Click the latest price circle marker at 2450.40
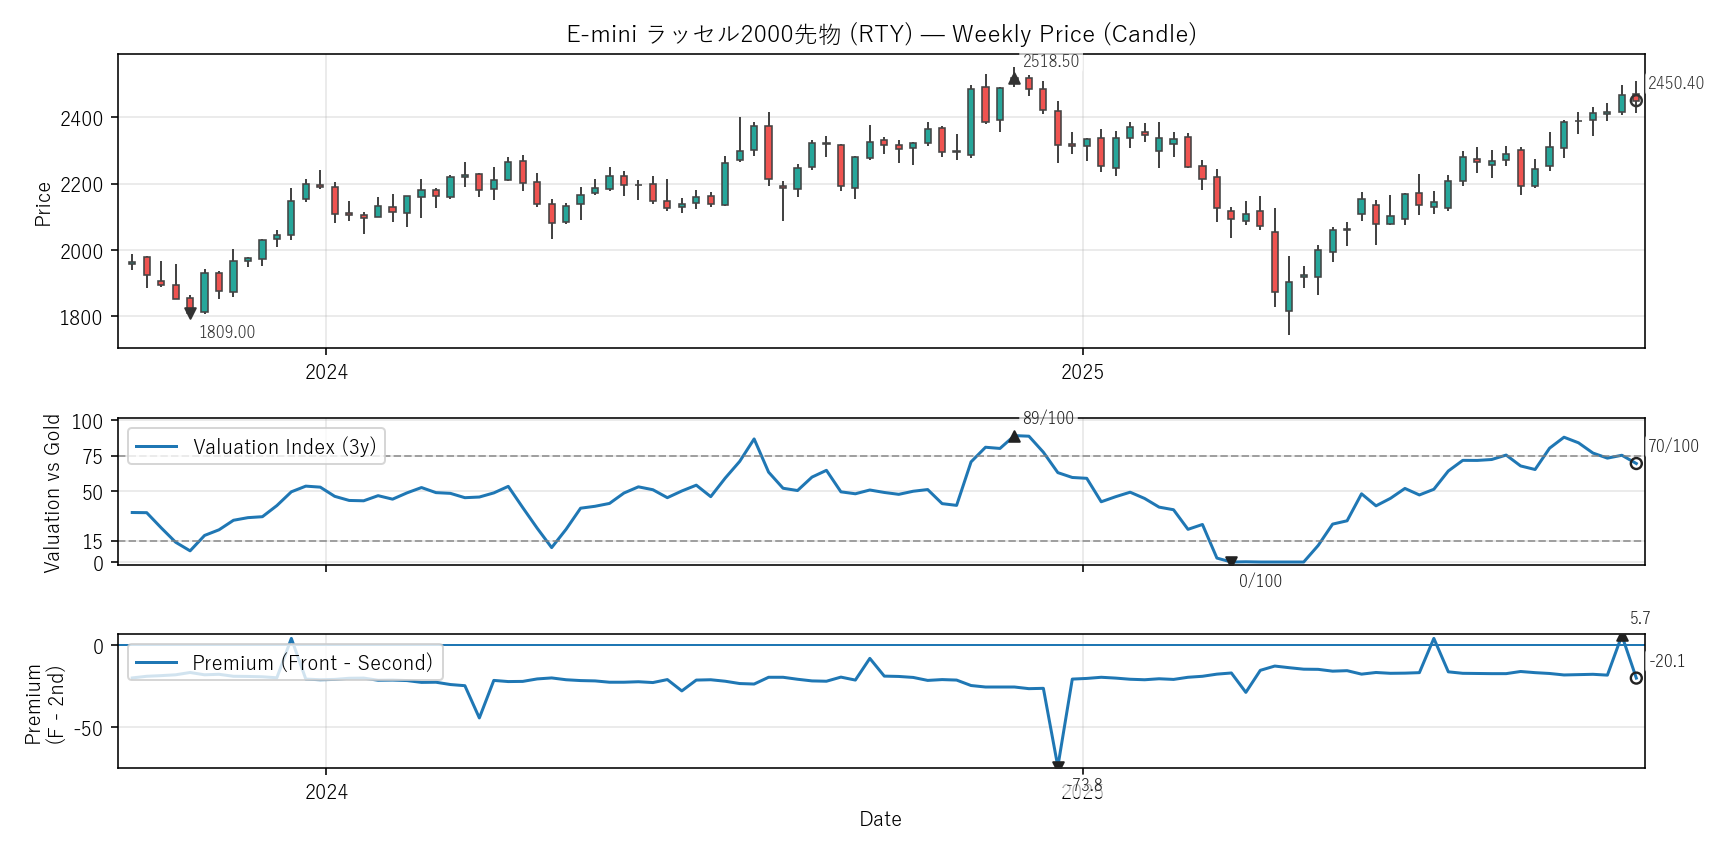This screenshot has height=849, width=1728. click(x=1636, y=100)
